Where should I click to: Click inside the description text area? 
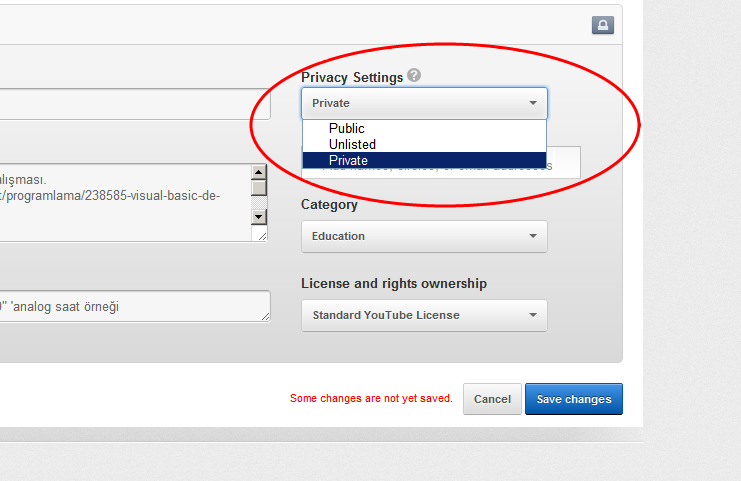(x=120, y=203)
